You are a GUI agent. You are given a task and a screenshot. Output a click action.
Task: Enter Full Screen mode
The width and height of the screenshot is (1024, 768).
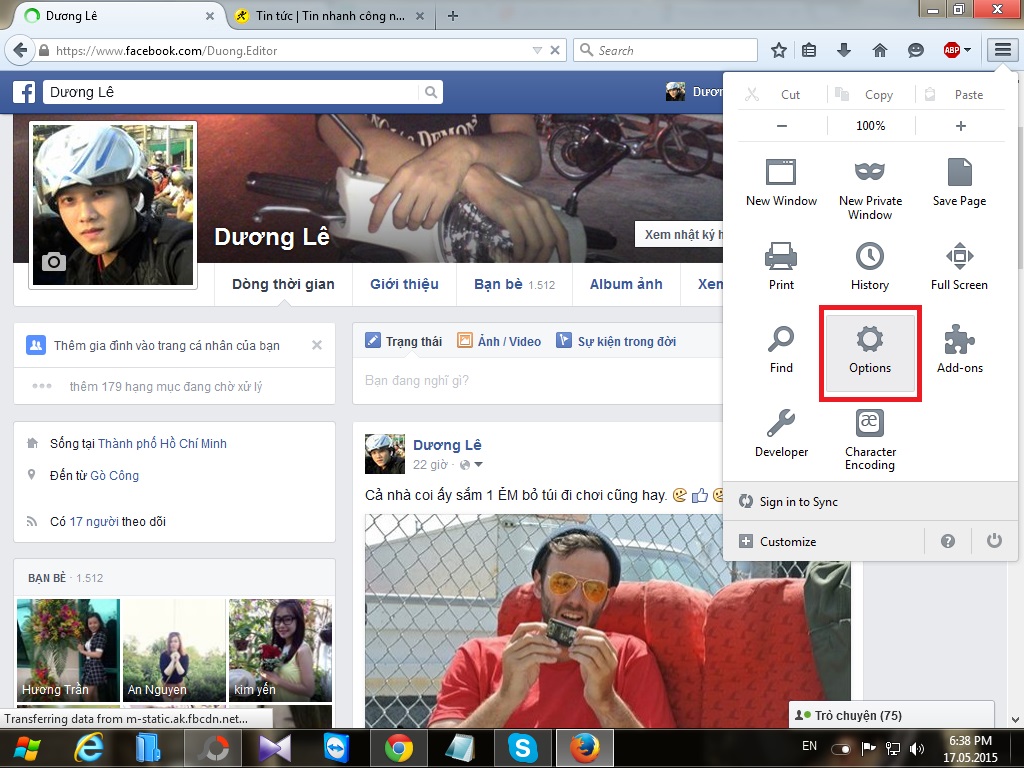[x=959, y=257]
